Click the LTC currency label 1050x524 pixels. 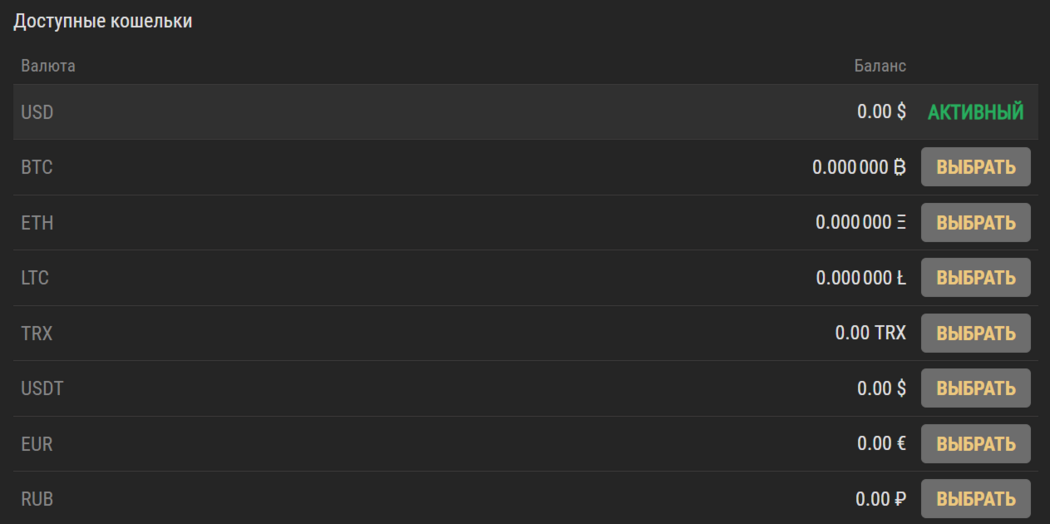pos(35,277)
